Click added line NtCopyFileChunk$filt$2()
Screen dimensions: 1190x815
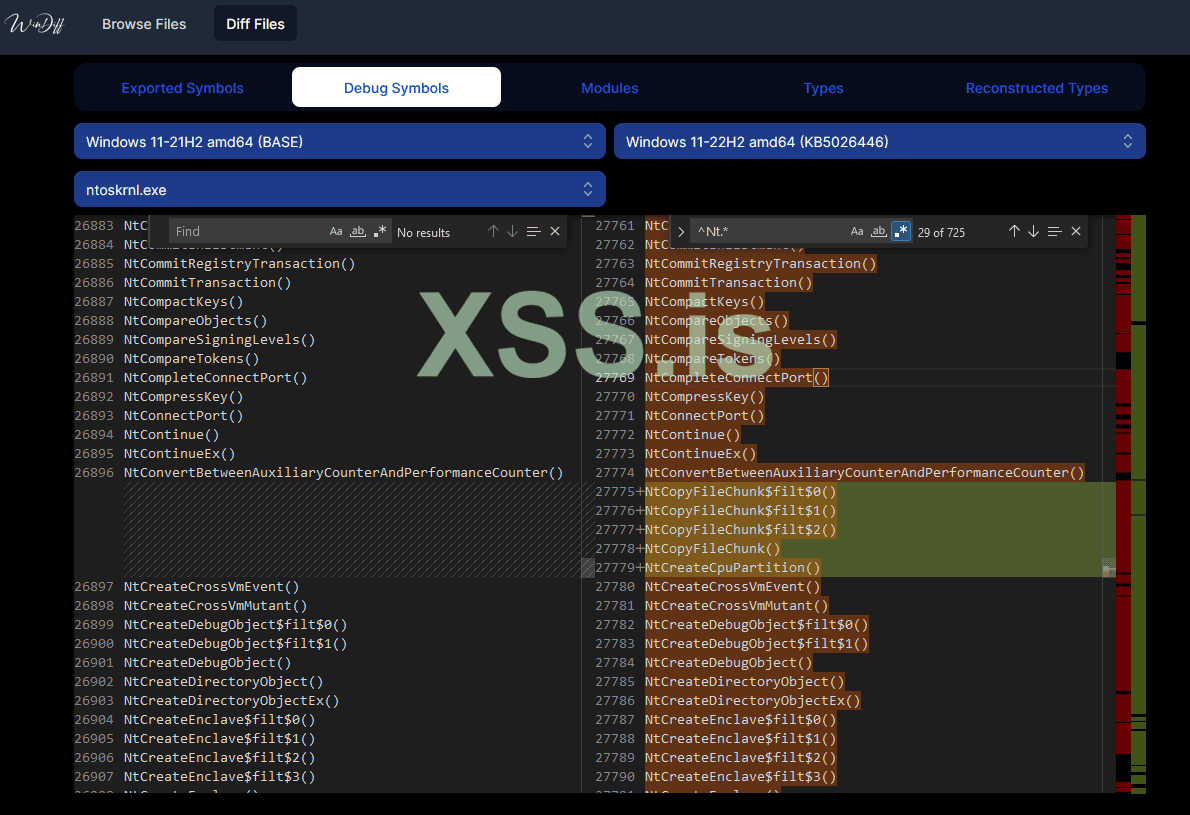740,530
